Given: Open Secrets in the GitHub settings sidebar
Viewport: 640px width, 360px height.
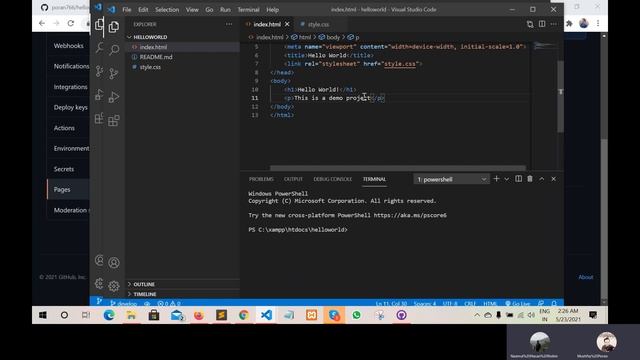Looking at the screenshot, I should pos(64,169).
